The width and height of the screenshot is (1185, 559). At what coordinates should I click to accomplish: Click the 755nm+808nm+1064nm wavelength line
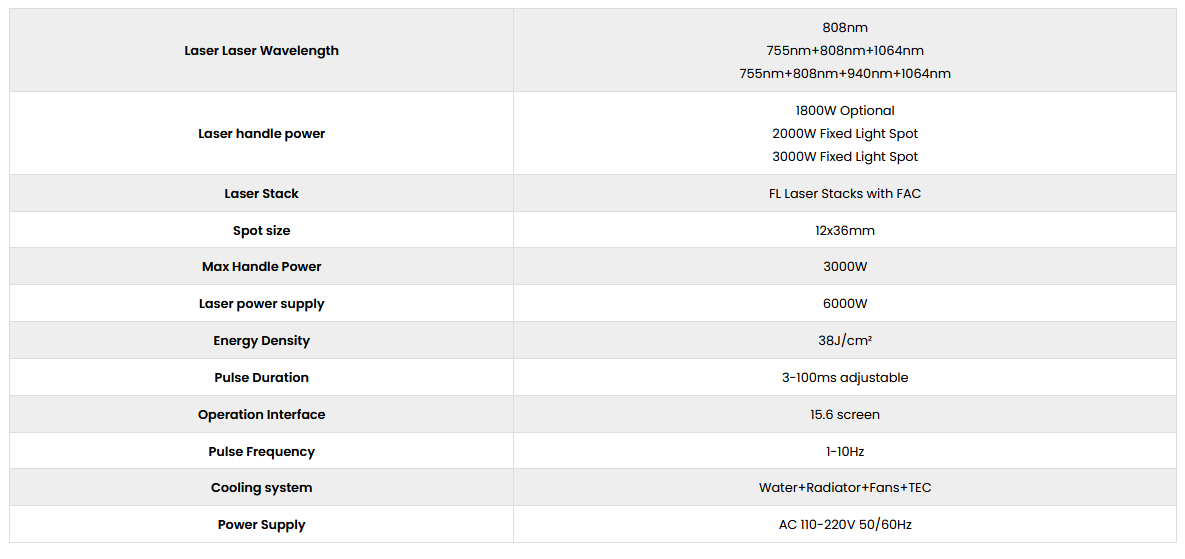pyautogui.click(x=845, y=51)
